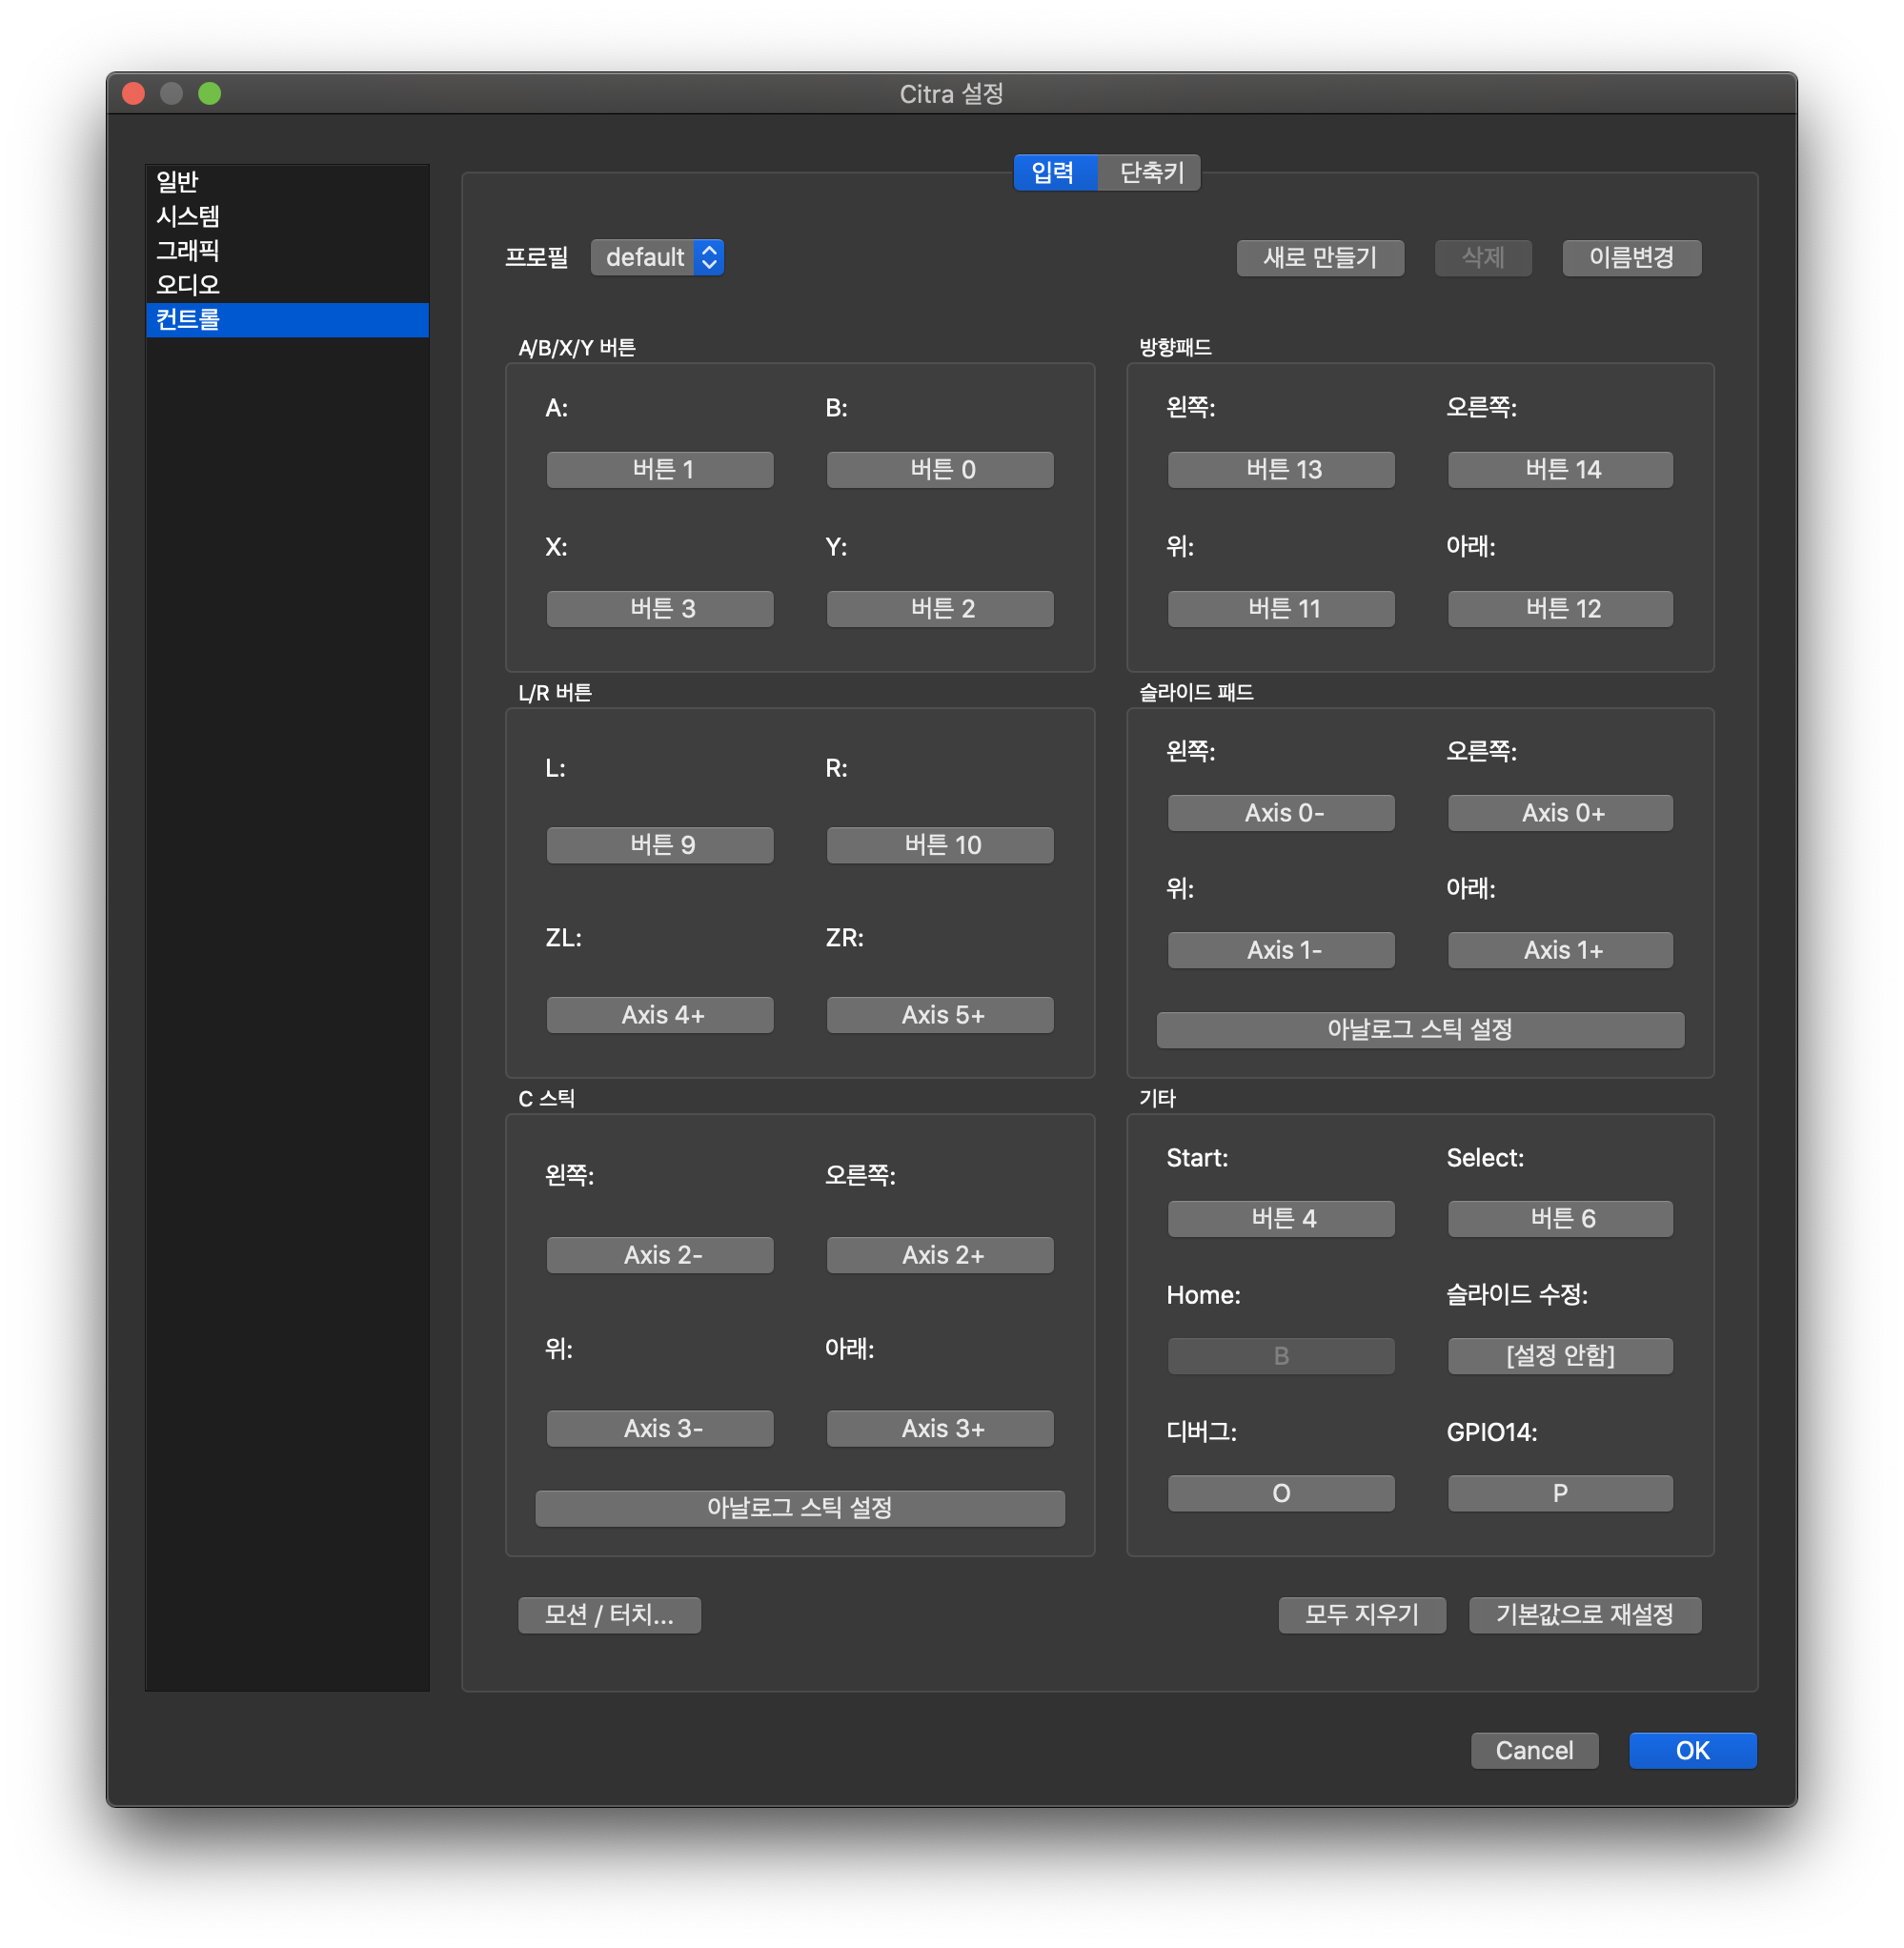Rebind C stick right Axis 2+
1904x1948 pixels.
click(940, 1255)
